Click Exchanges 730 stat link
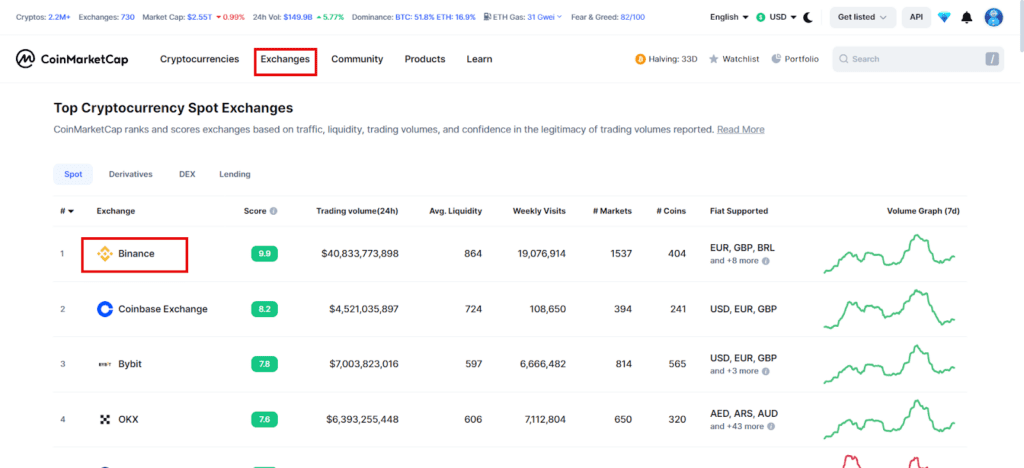This screenshot has height=468, width=1024. click(106, 17)
